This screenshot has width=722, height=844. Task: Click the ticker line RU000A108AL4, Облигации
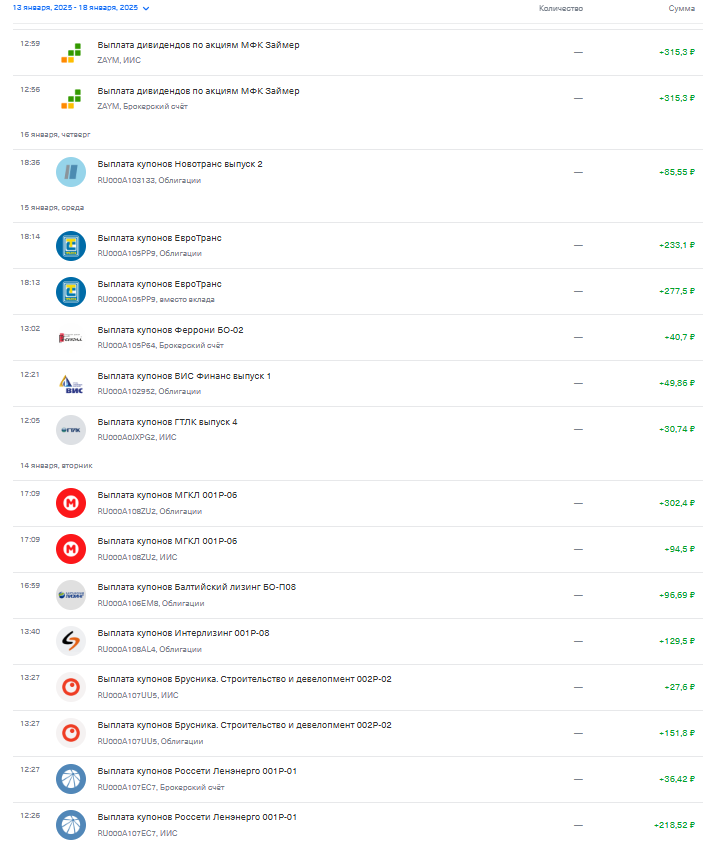pos(150,650)
